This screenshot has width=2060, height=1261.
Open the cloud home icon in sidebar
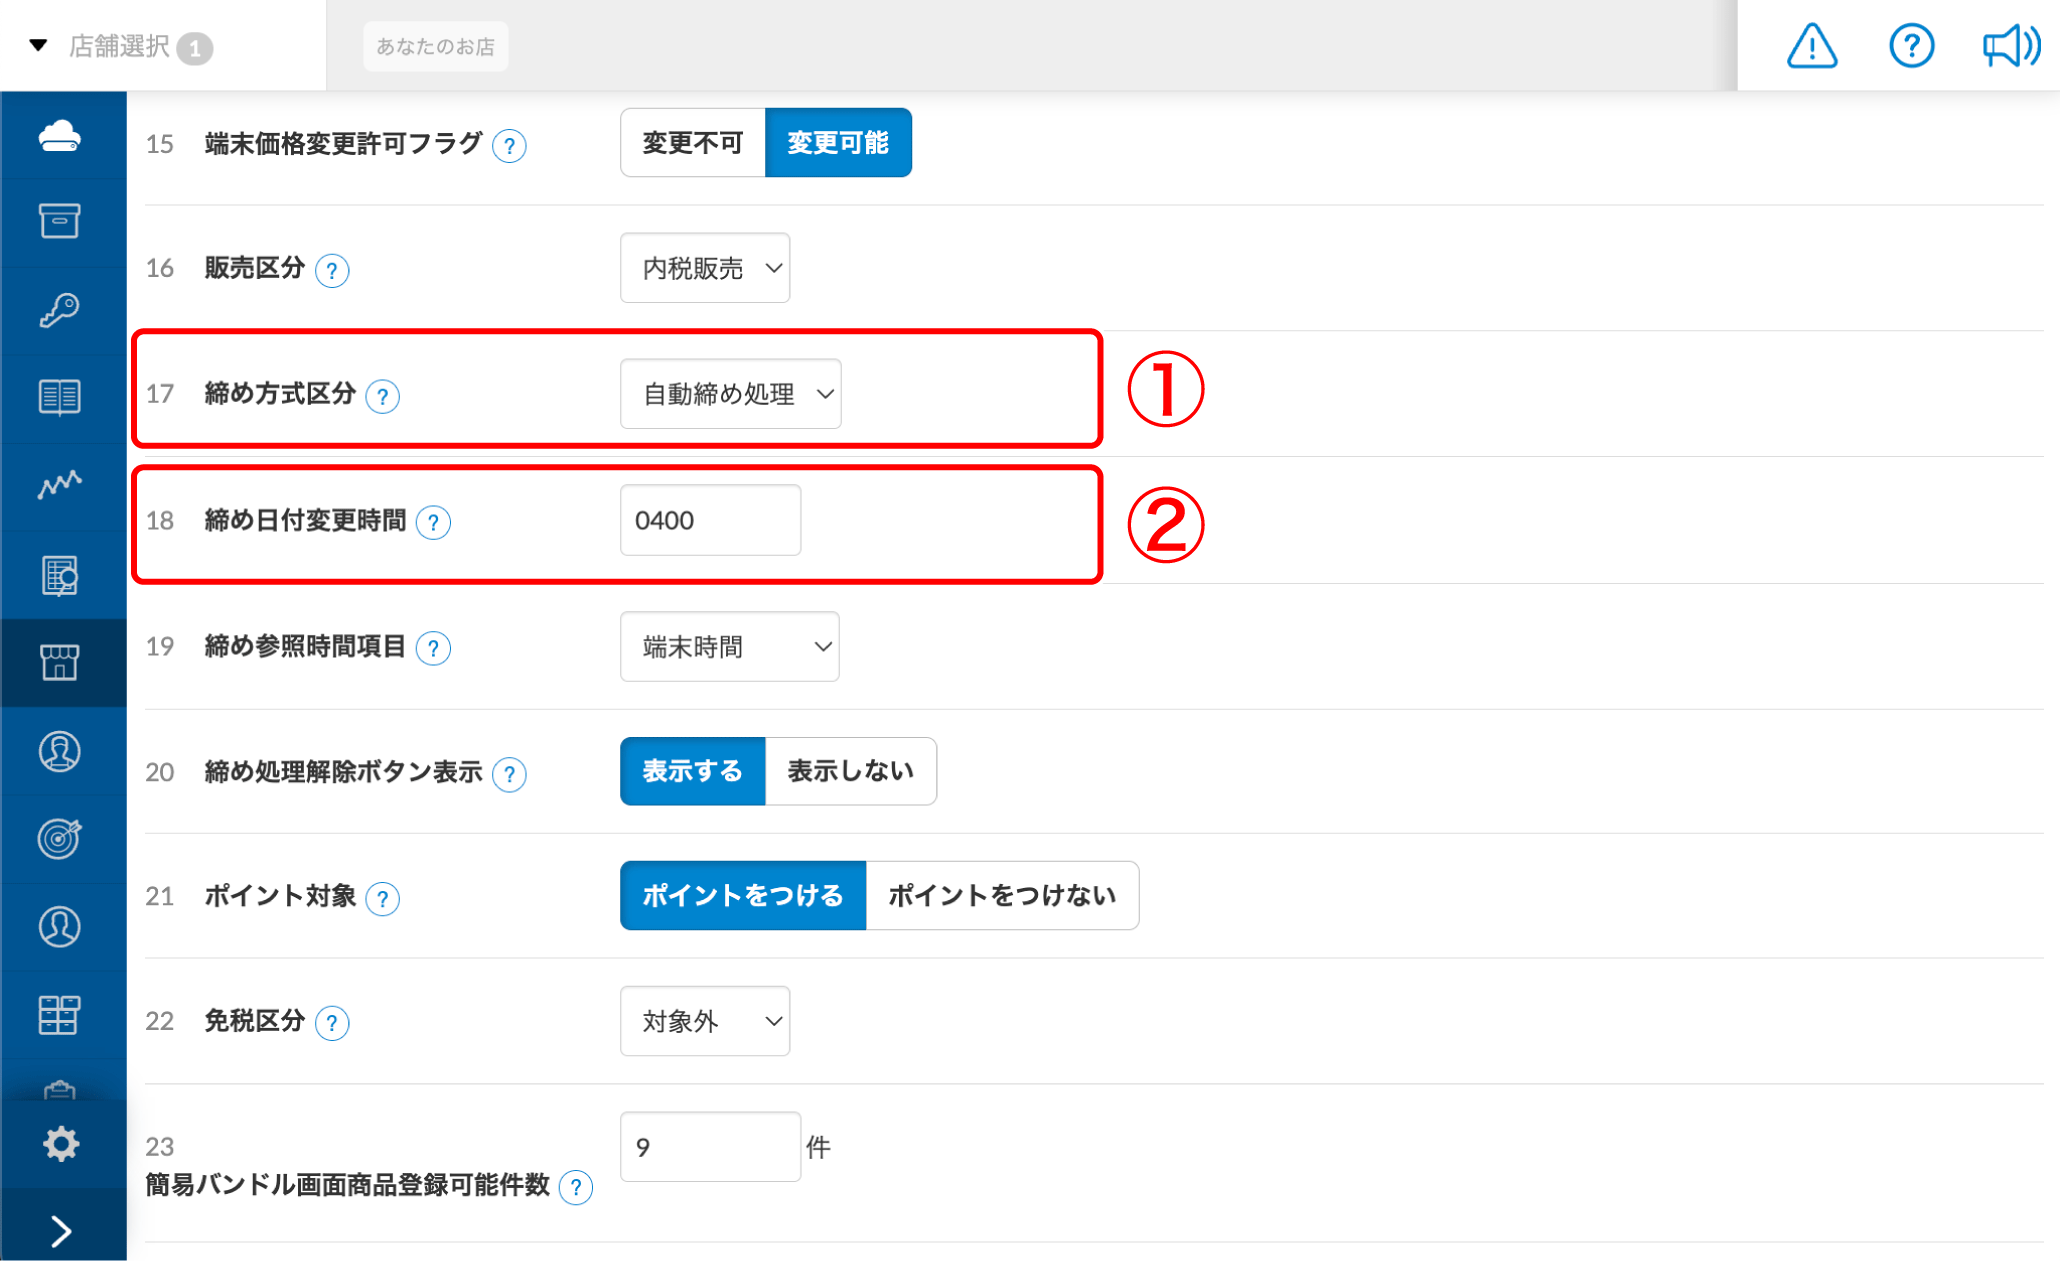(62, 136)
